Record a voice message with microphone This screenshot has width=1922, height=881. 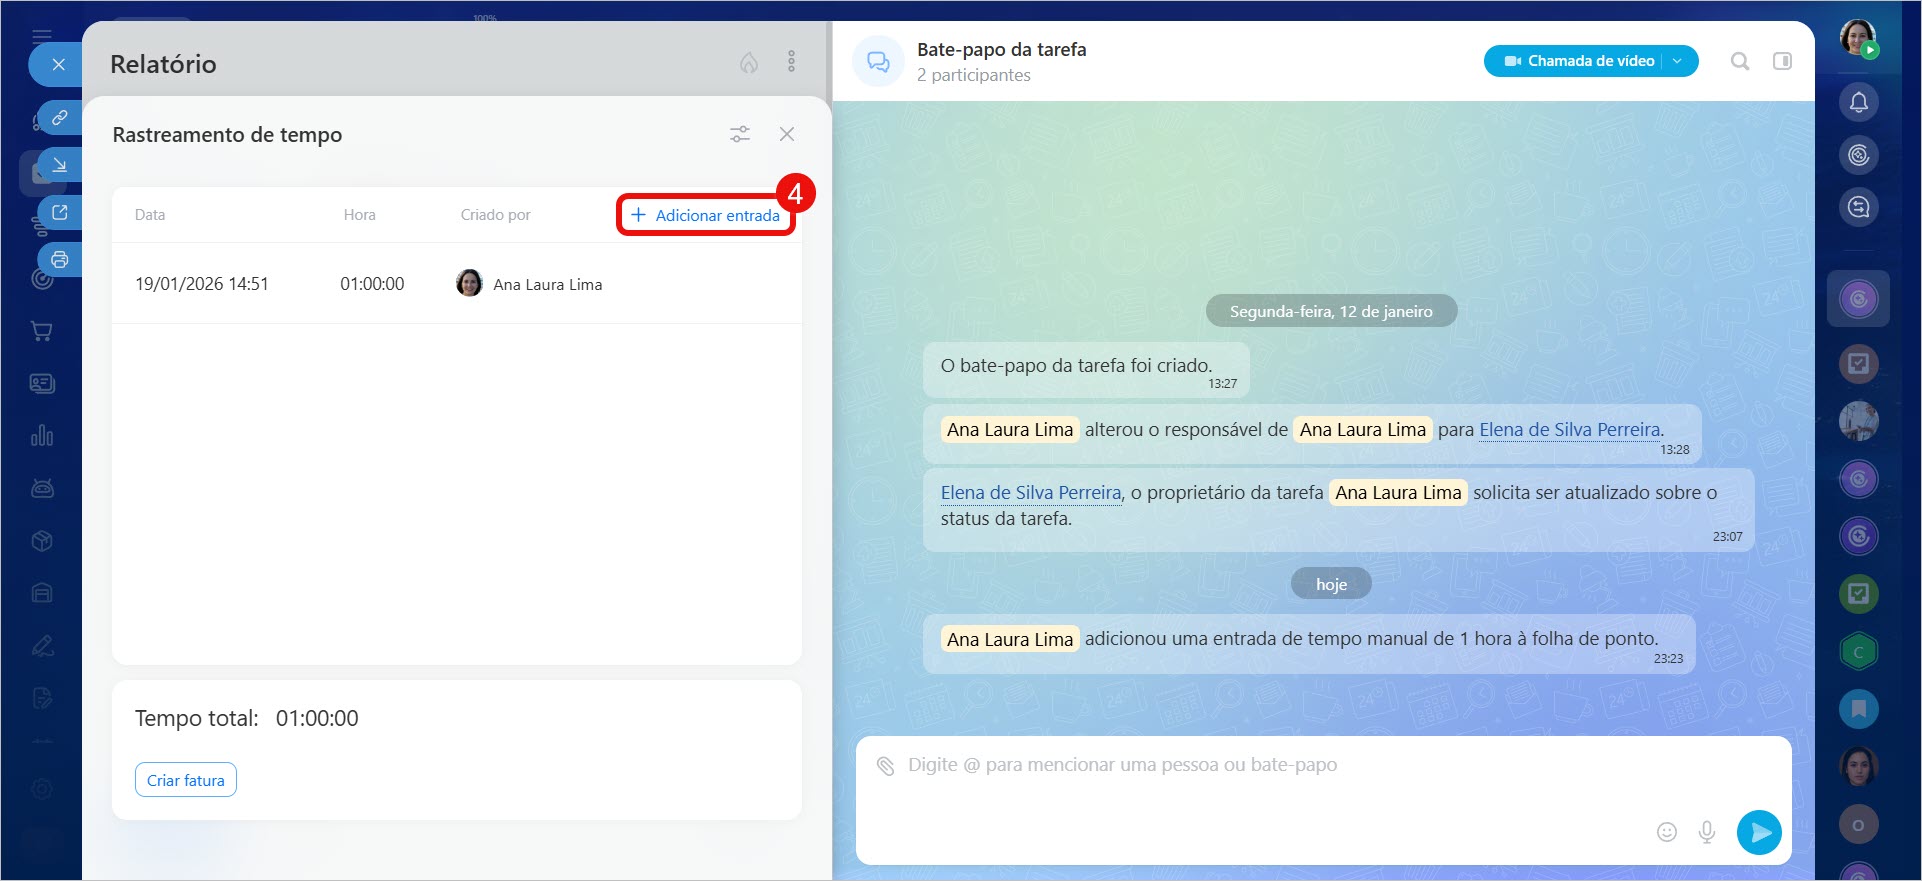tap(1707, 832)
